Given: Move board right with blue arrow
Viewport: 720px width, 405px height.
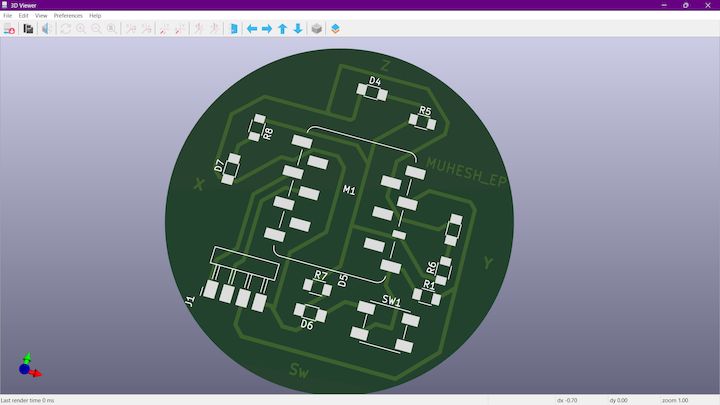Looking at the screenshot, I should [x=267, y=29].
